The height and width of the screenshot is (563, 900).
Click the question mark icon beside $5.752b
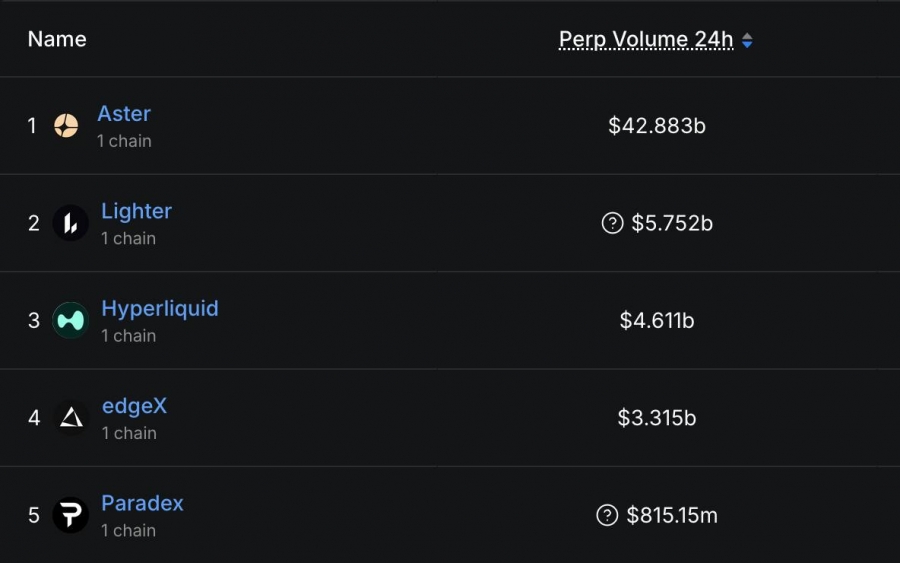pyautogui.click(x=612, y=223)
